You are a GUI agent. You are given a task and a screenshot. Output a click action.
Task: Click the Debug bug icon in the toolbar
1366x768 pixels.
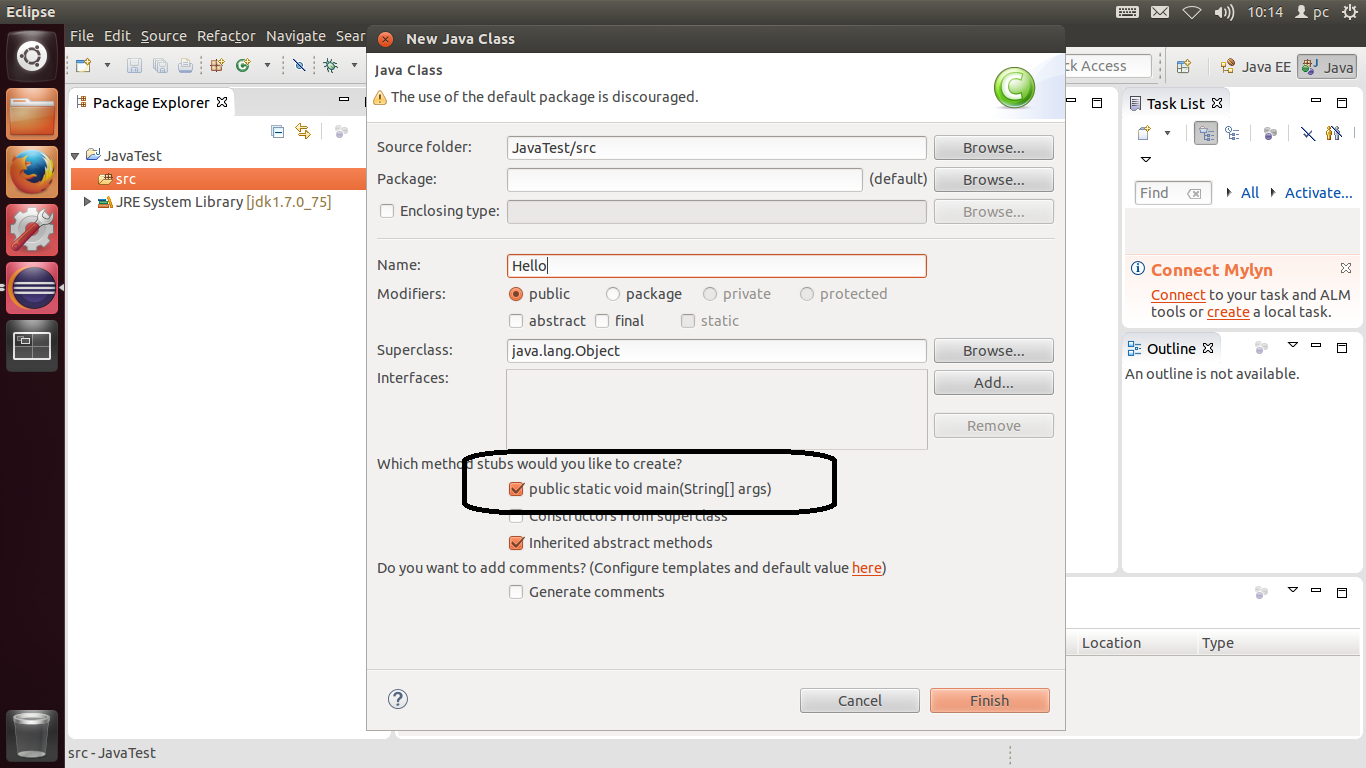click(x=330, y=66)
